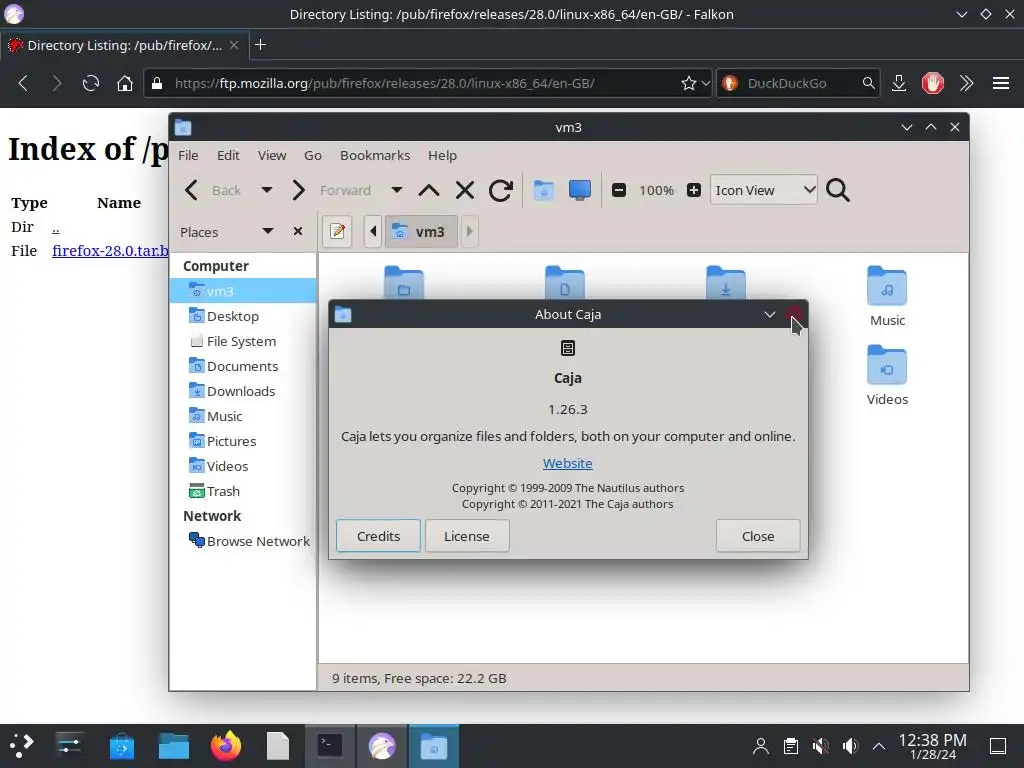The image size is (1024, 768).
Task: Open the Website link in About Caja
Action: click(568, 463)
